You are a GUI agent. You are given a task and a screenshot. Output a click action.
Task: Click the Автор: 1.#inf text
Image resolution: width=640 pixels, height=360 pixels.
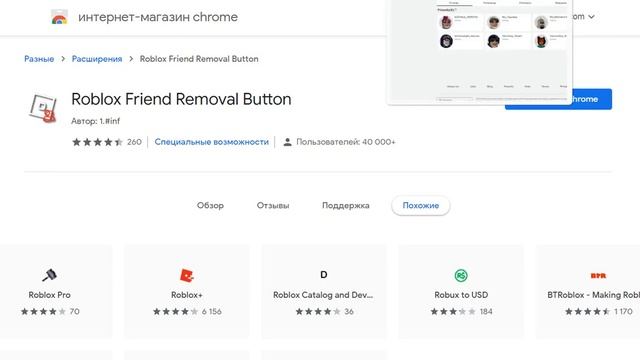[96, 121]
